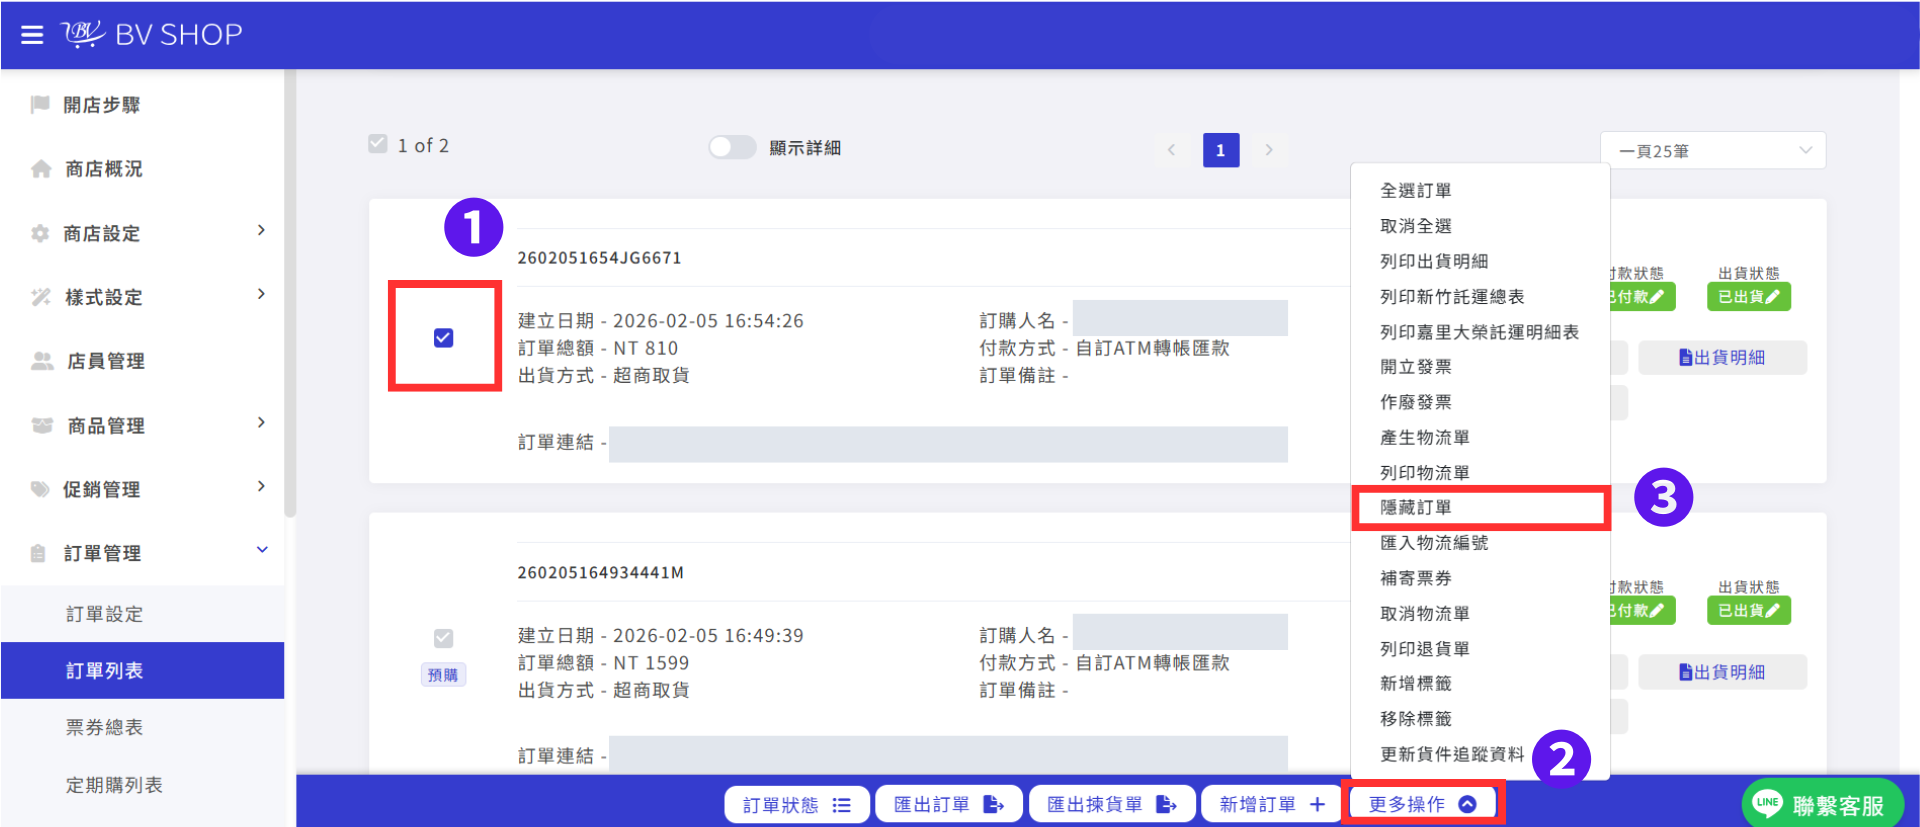Click the 訂單狀態 button
Viewport: 1920px width, 827px height.
point(797,805)
